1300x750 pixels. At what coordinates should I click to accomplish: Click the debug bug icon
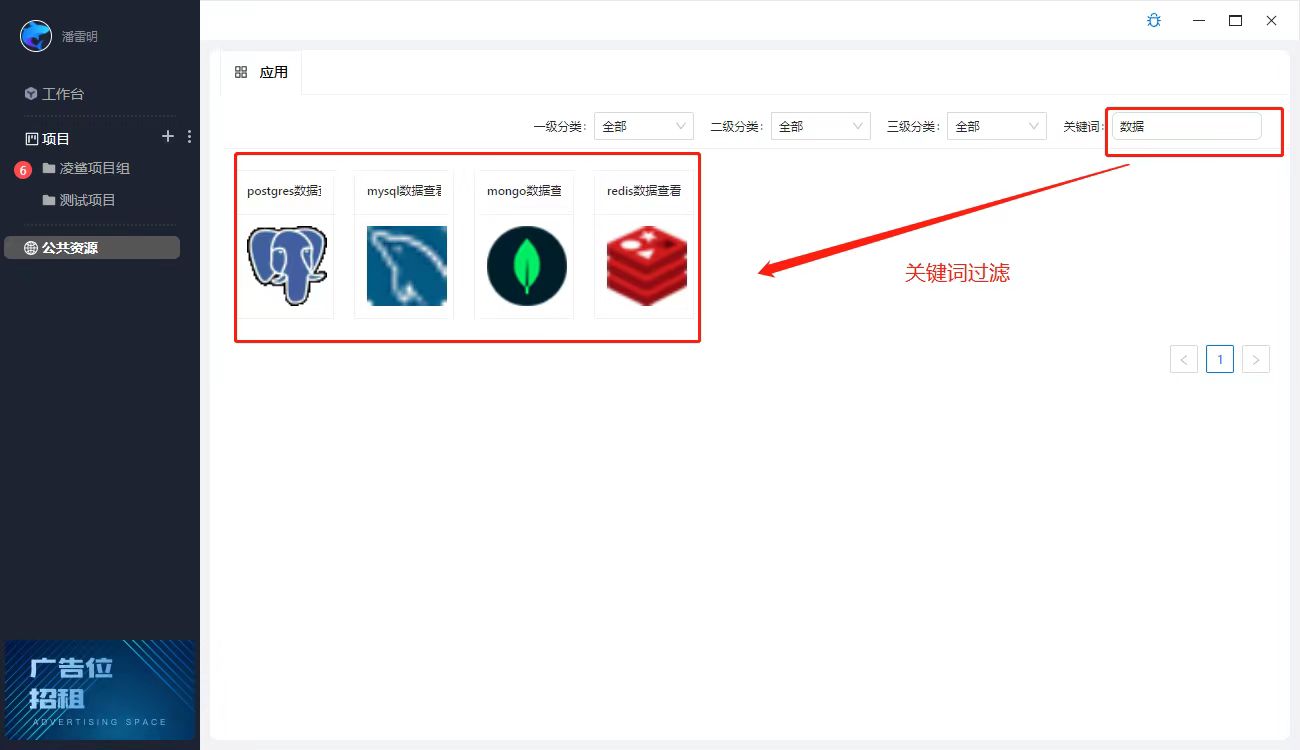coord(1154,20)
